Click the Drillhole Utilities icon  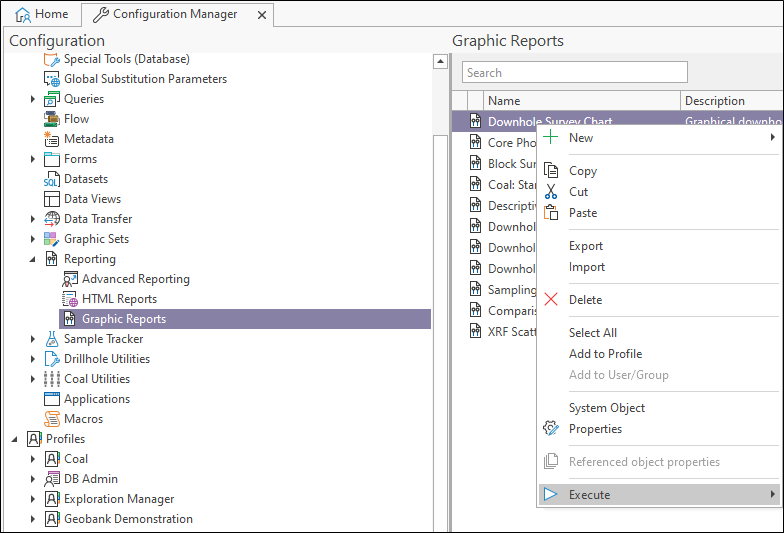coord(52,359)
